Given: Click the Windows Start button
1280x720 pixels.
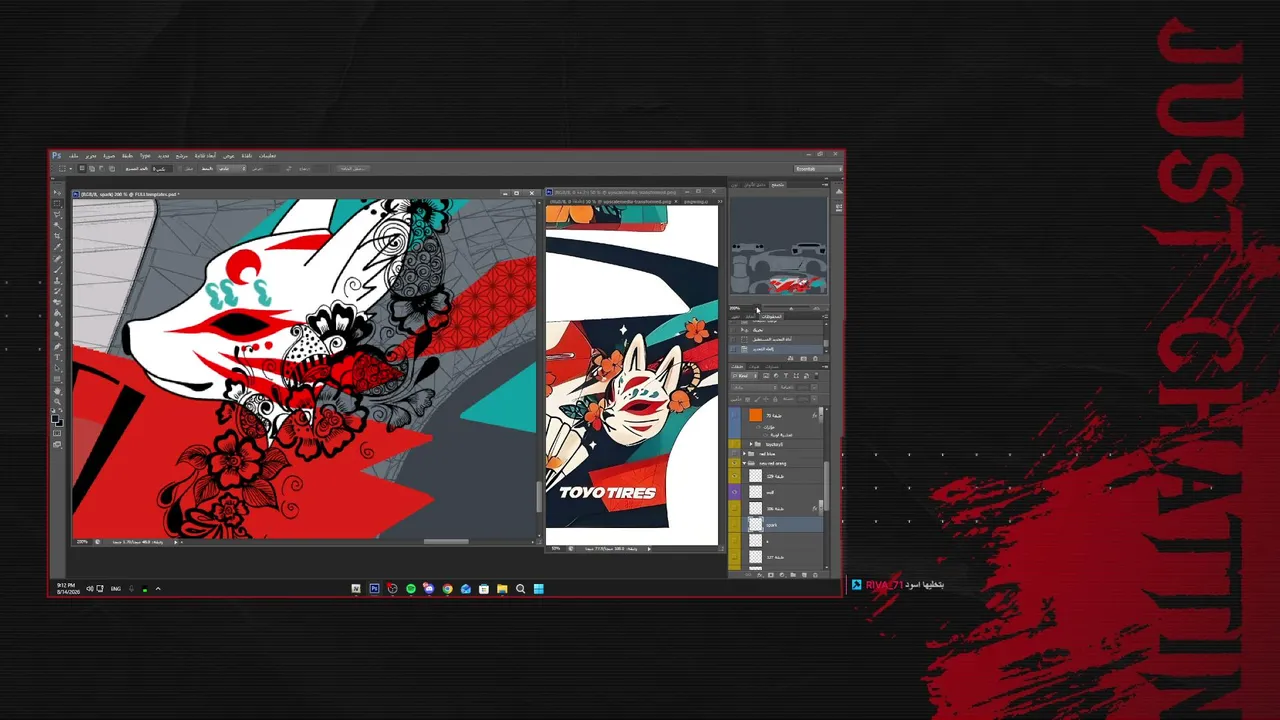Looking at the screenshot, I should 538,589.
